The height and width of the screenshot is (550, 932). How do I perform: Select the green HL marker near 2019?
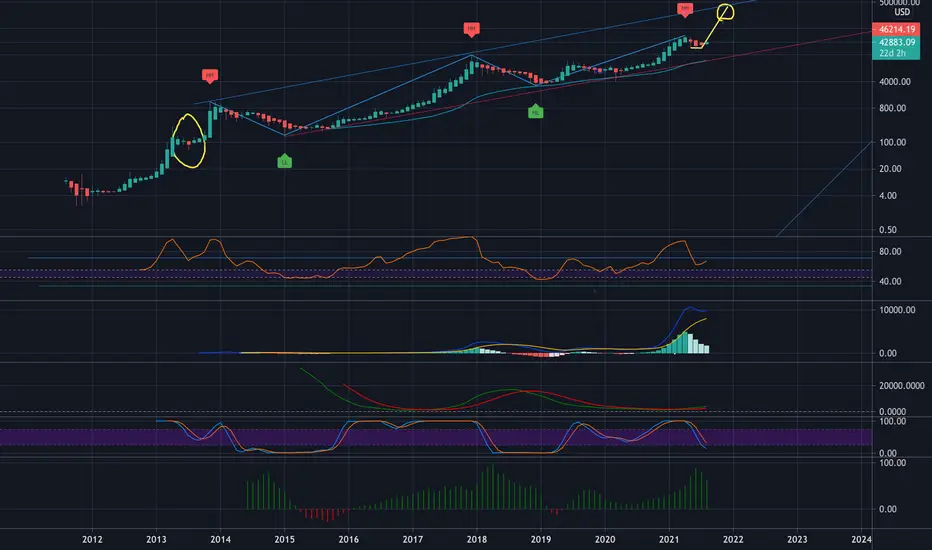pyautogui.click(x=536, y=111)
